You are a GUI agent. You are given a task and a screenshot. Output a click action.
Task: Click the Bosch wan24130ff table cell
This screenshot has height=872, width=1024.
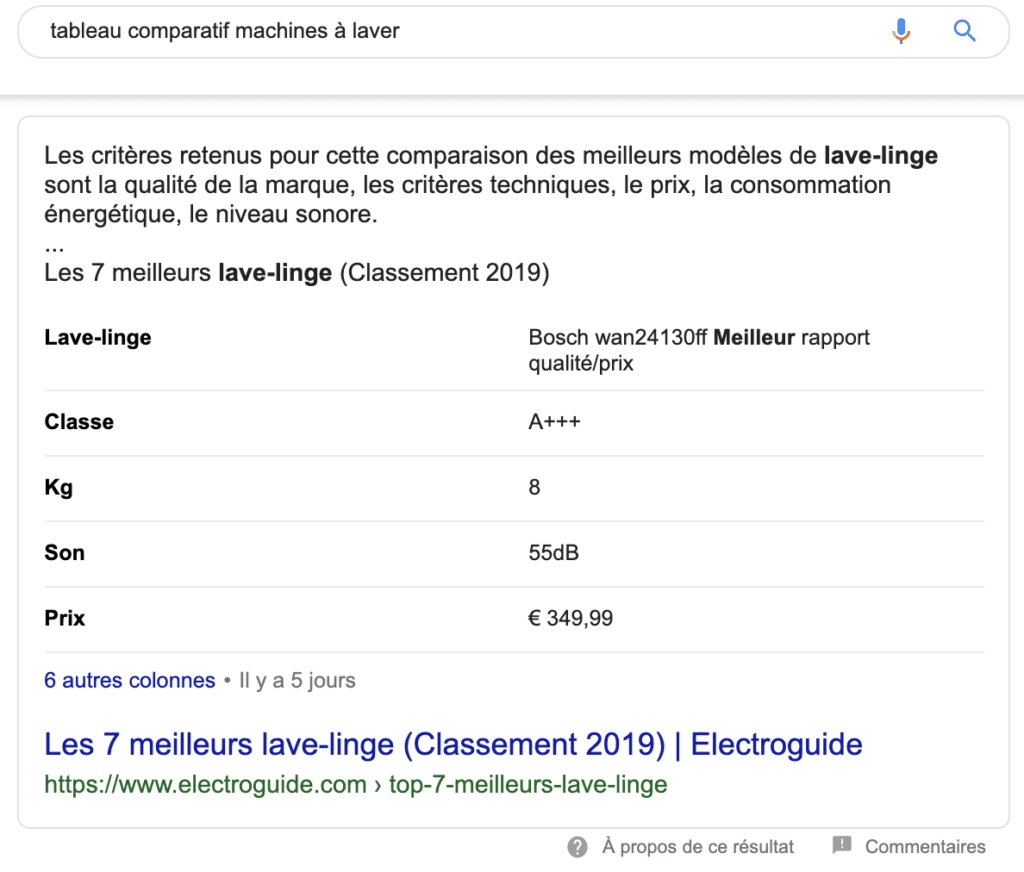(x=699, y=350)
